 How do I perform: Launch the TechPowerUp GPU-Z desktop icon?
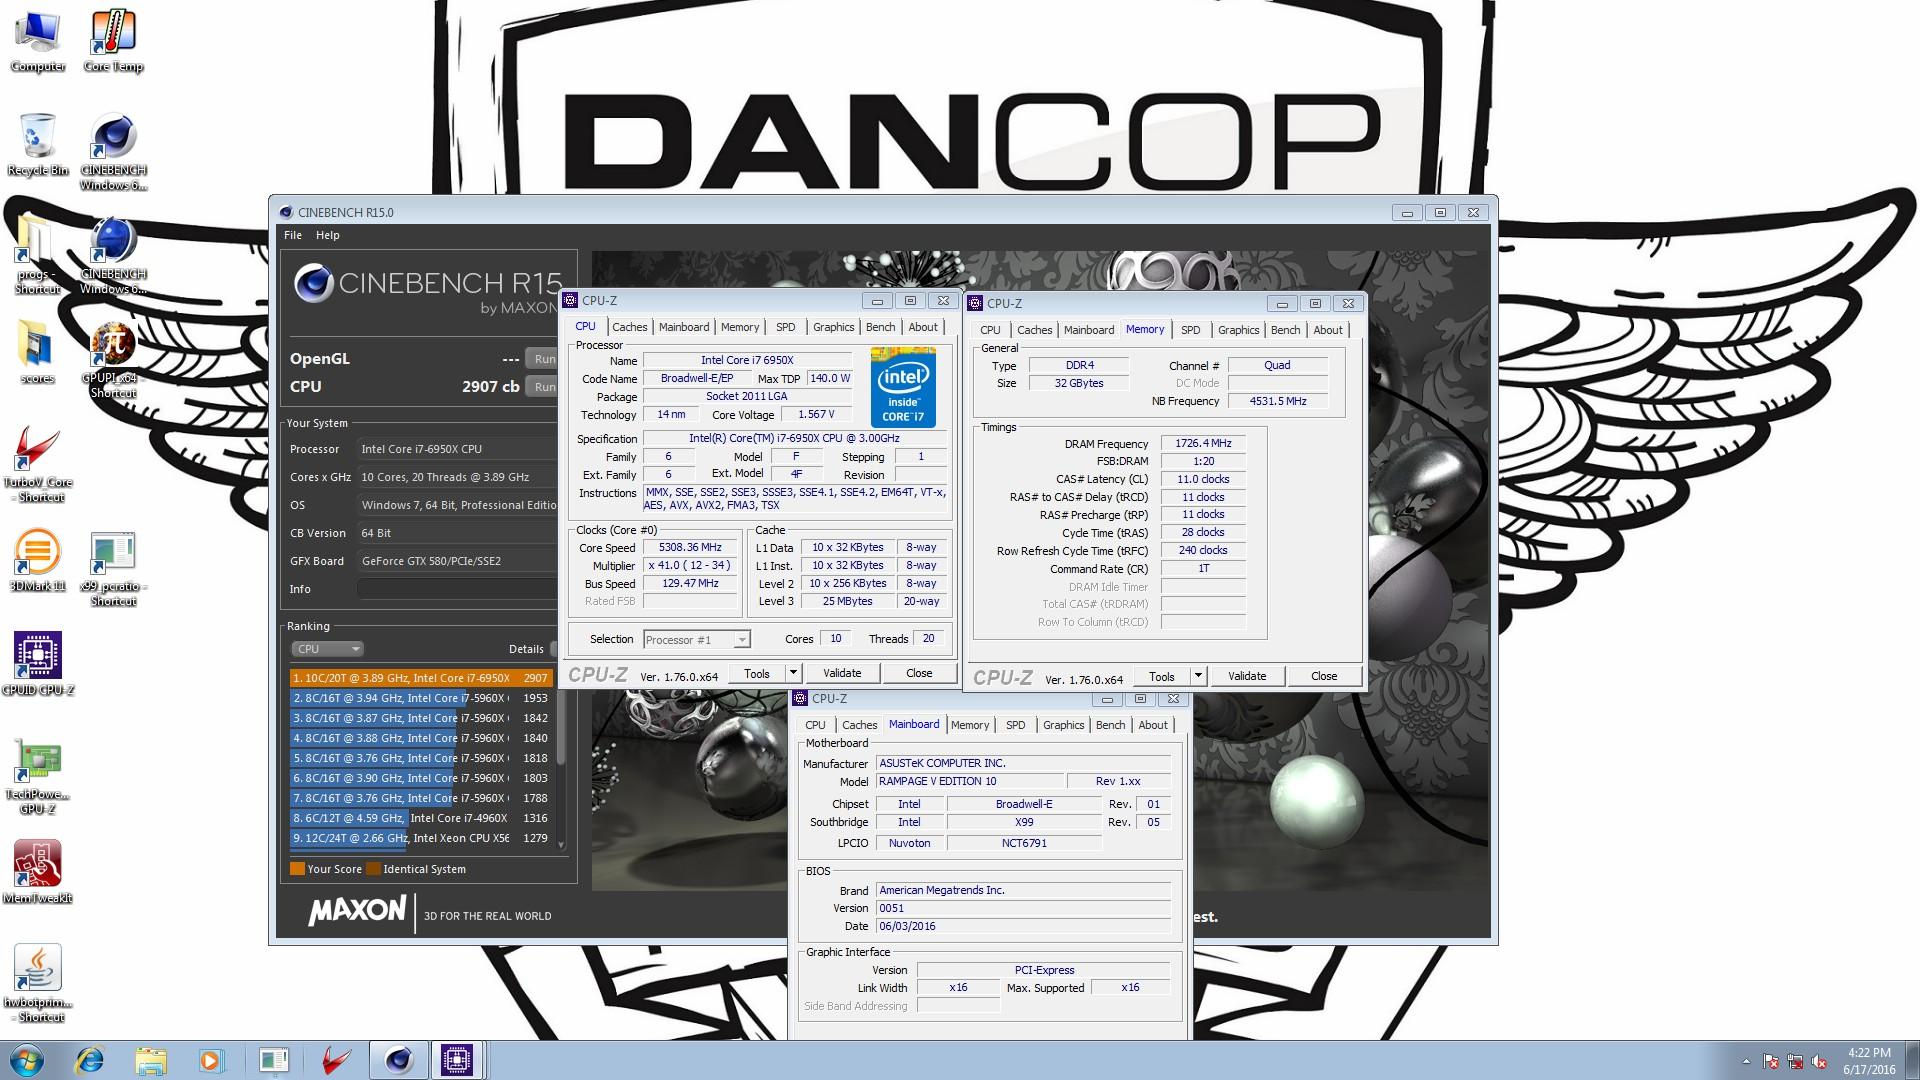[x=38, y=776]
